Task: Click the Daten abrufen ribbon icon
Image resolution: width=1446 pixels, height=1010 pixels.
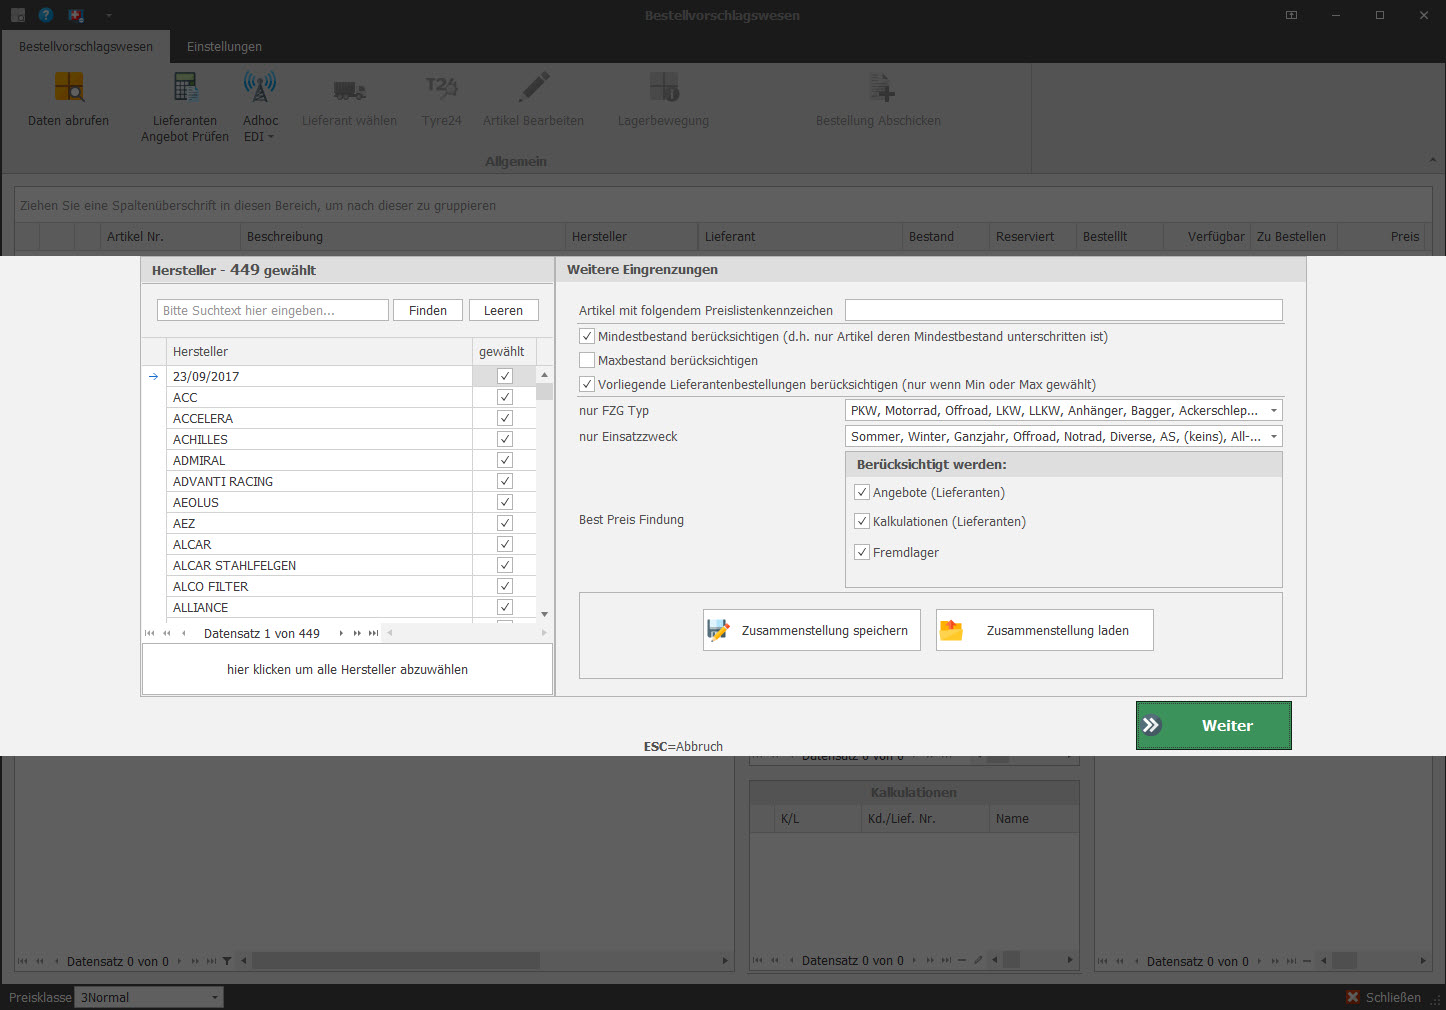Action: click(x=69, y=87)
